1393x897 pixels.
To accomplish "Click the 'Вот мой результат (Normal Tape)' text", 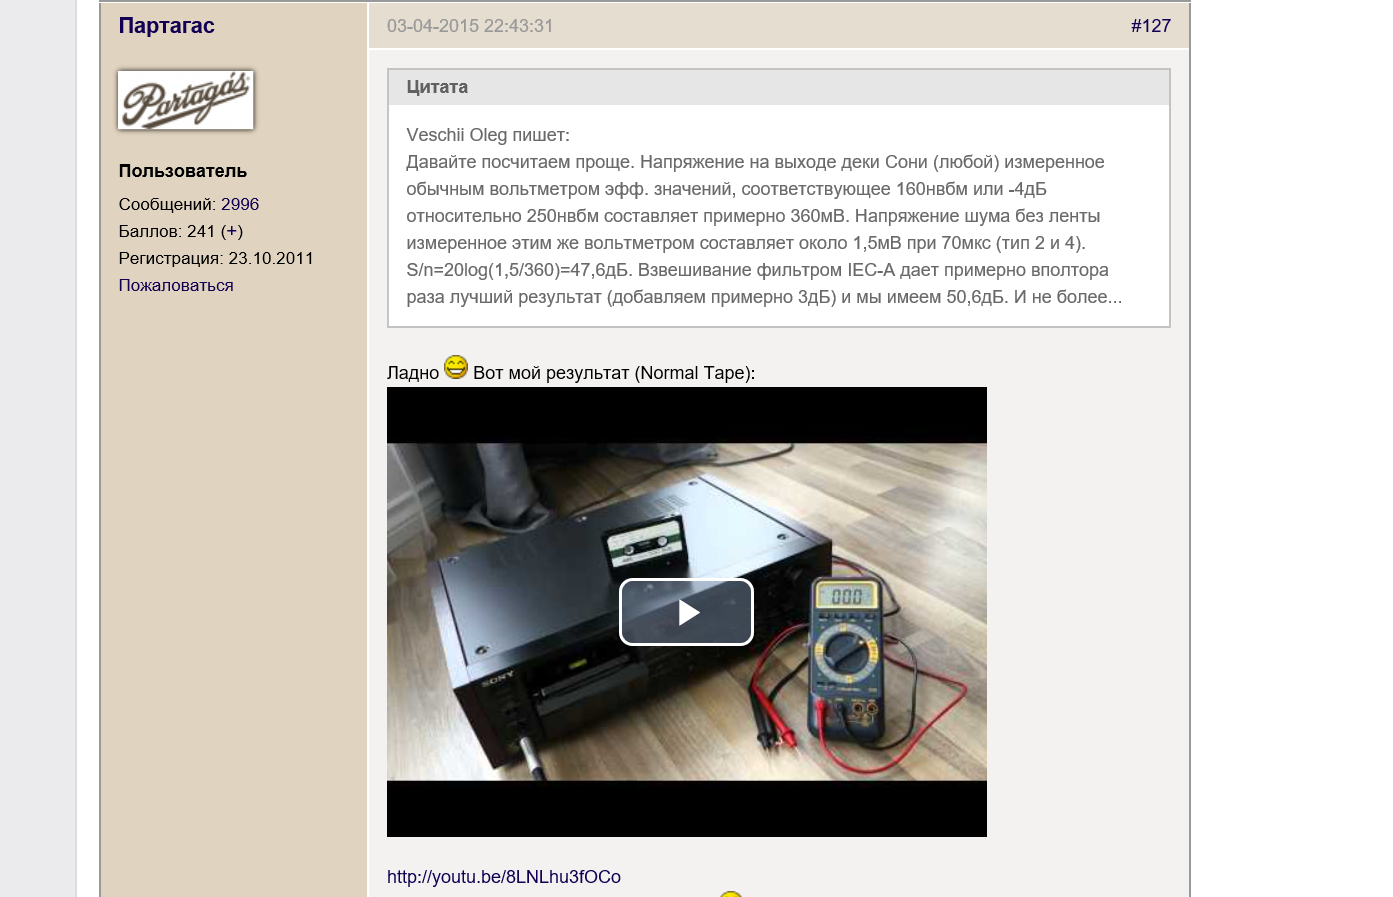I will [x=614, y=373].
